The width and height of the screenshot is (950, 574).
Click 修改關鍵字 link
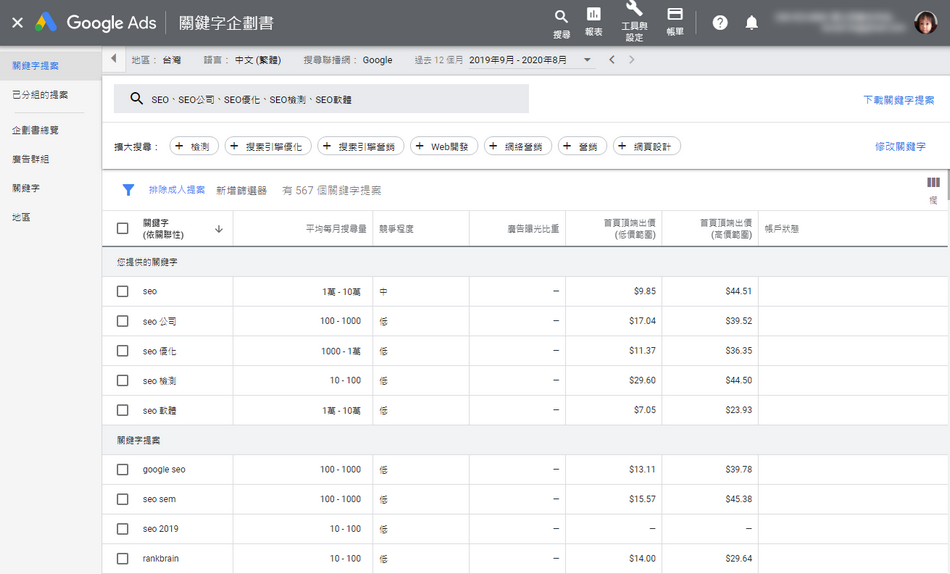tap(900, 146)
